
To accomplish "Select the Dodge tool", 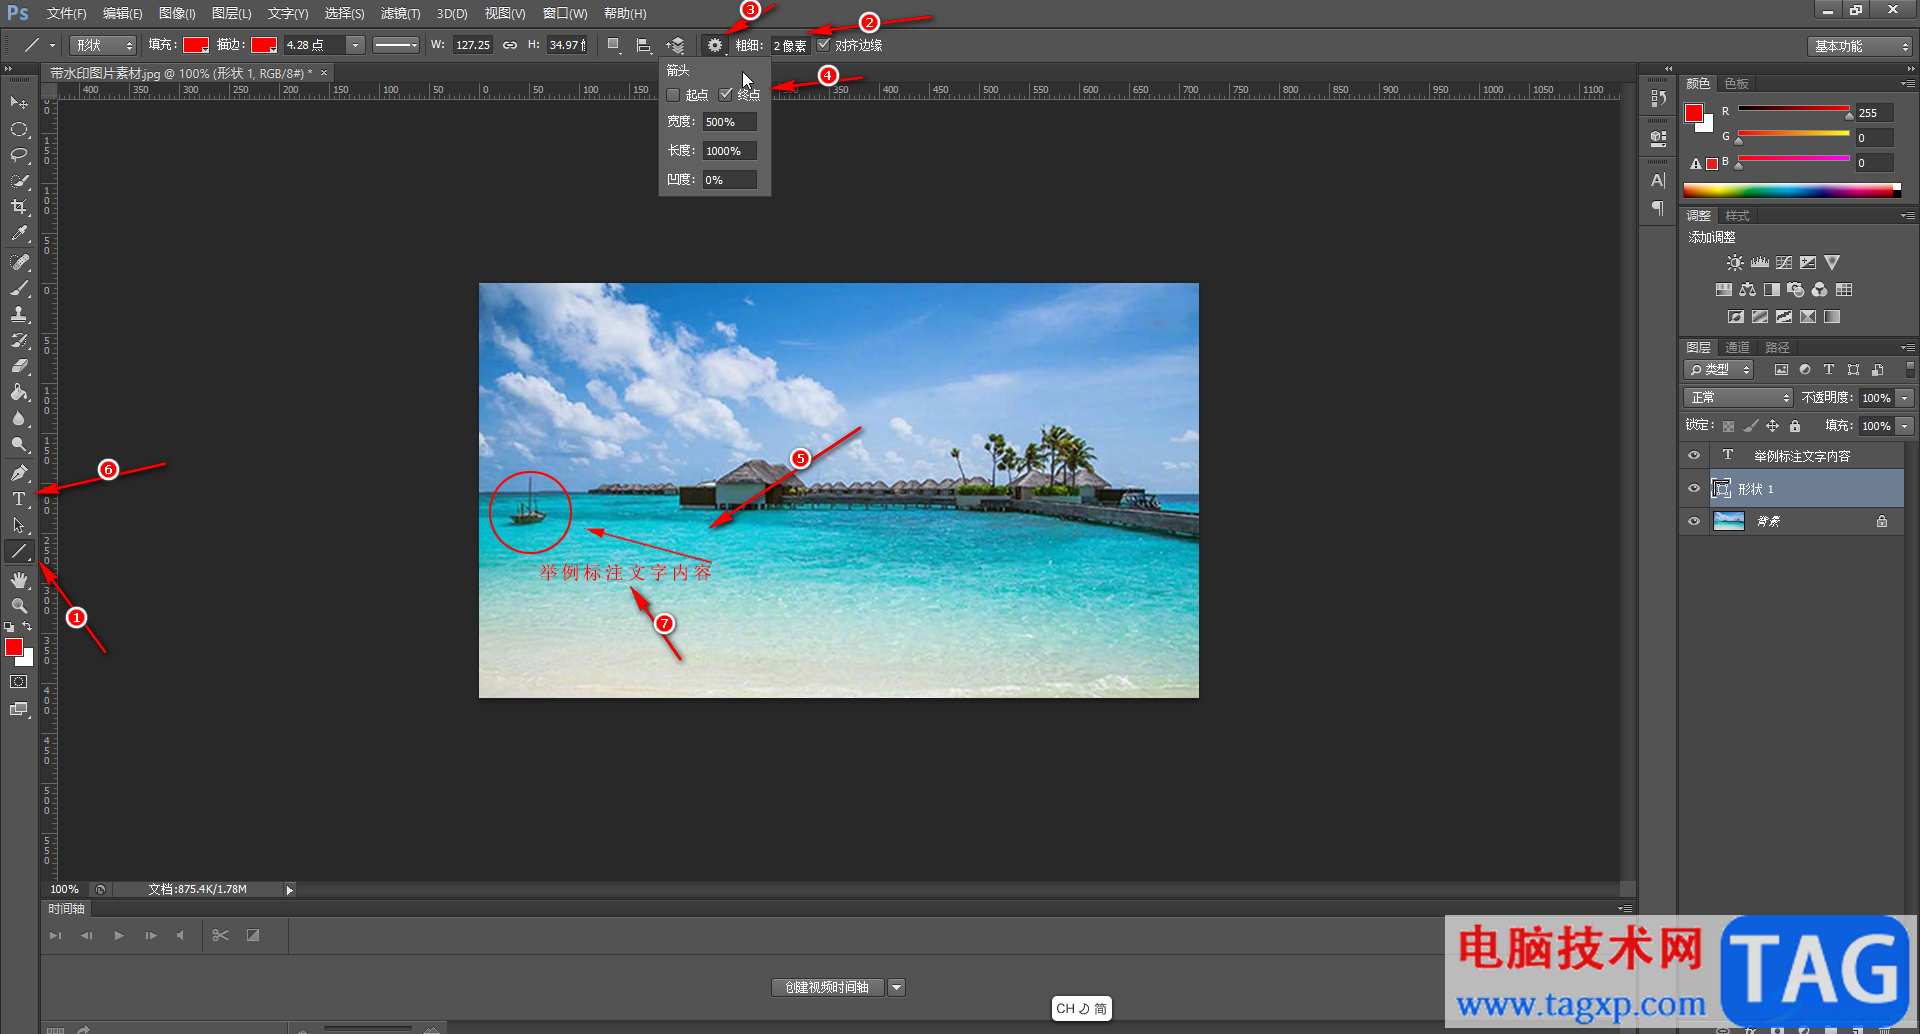I will pyautogui.click(x=19, y=444).
